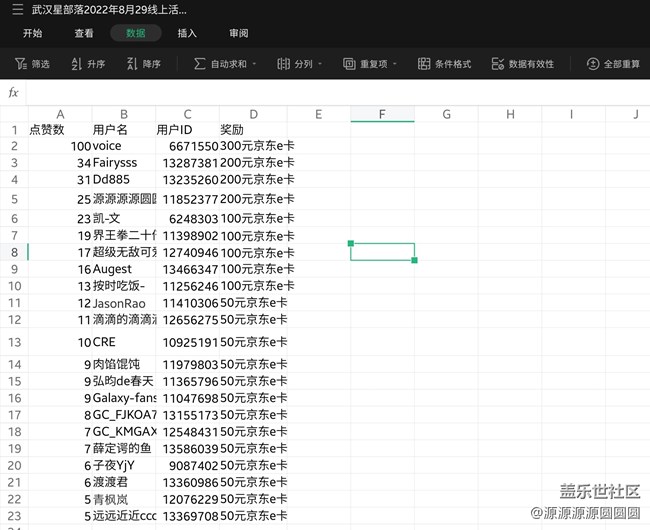Select row 13 header
The width and height of the screenshot is (650, 530).
(x=14, y=342)
